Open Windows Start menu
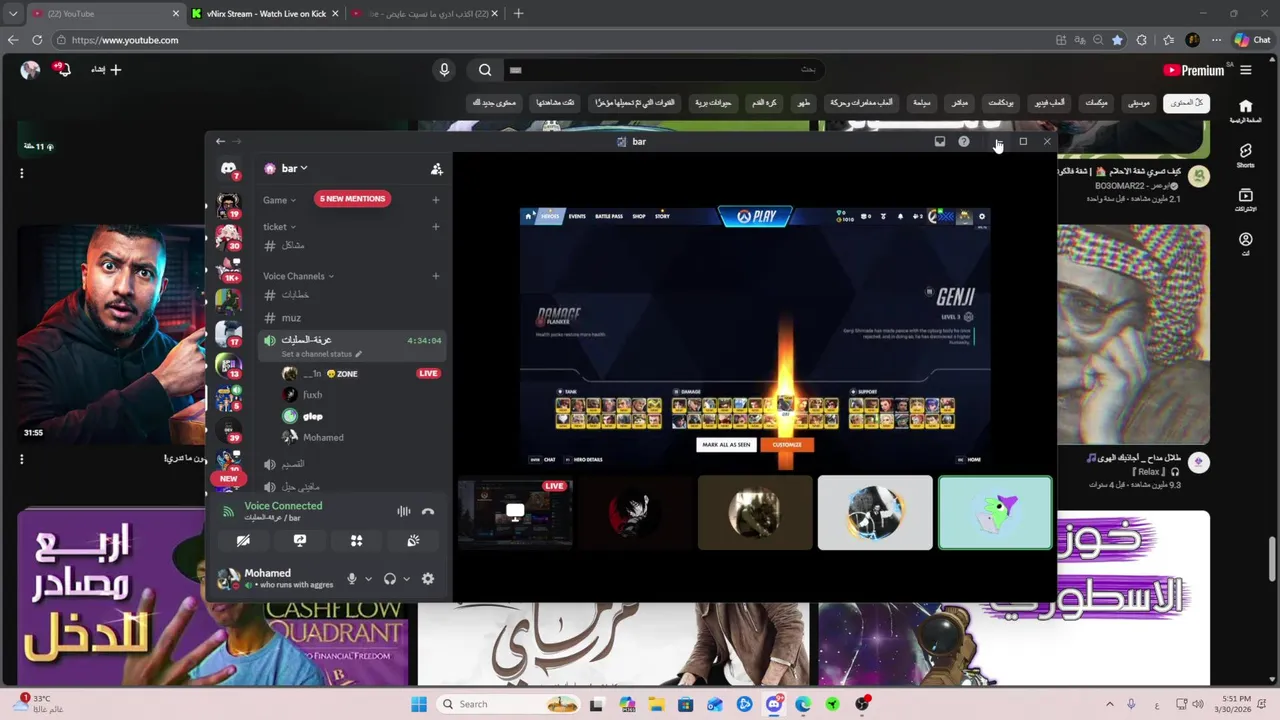 point(418,704)
